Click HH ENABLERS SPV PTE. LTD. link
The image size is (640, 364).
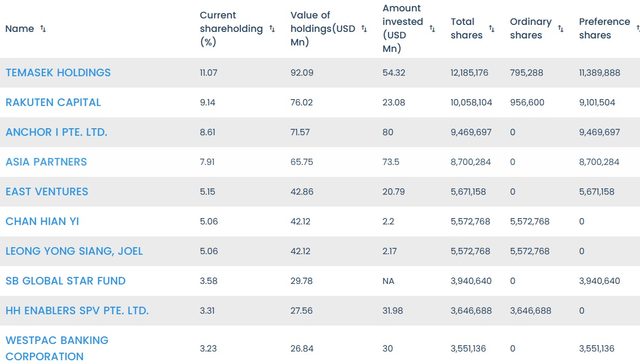coord(77,311)
